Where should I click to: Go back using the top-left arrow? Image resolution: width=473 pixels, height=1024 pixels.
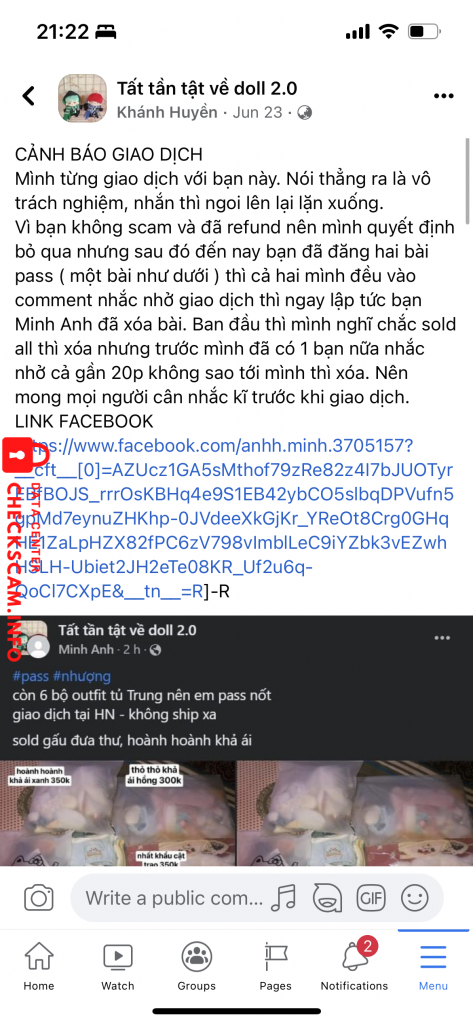coord(29,96)
